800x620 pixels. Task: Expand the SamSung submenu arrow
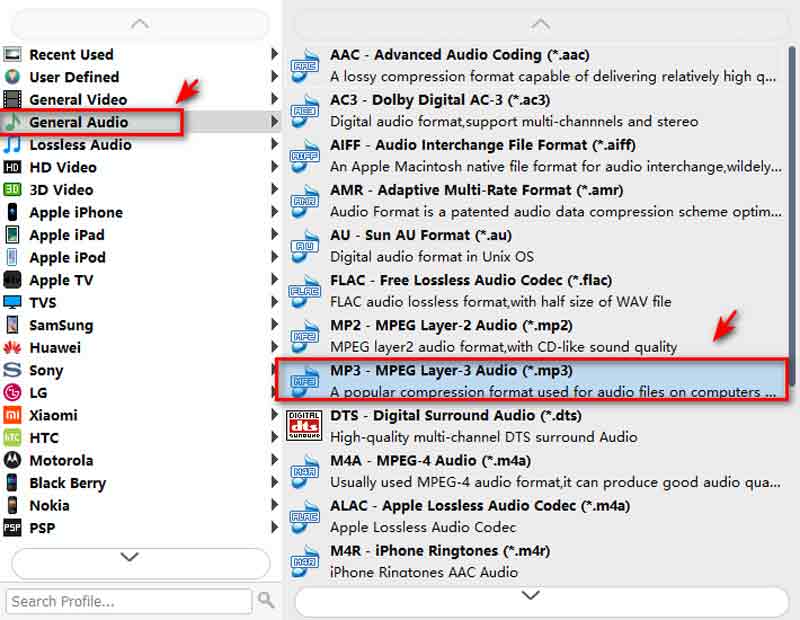pyautogui.click(x=274, y=324)
